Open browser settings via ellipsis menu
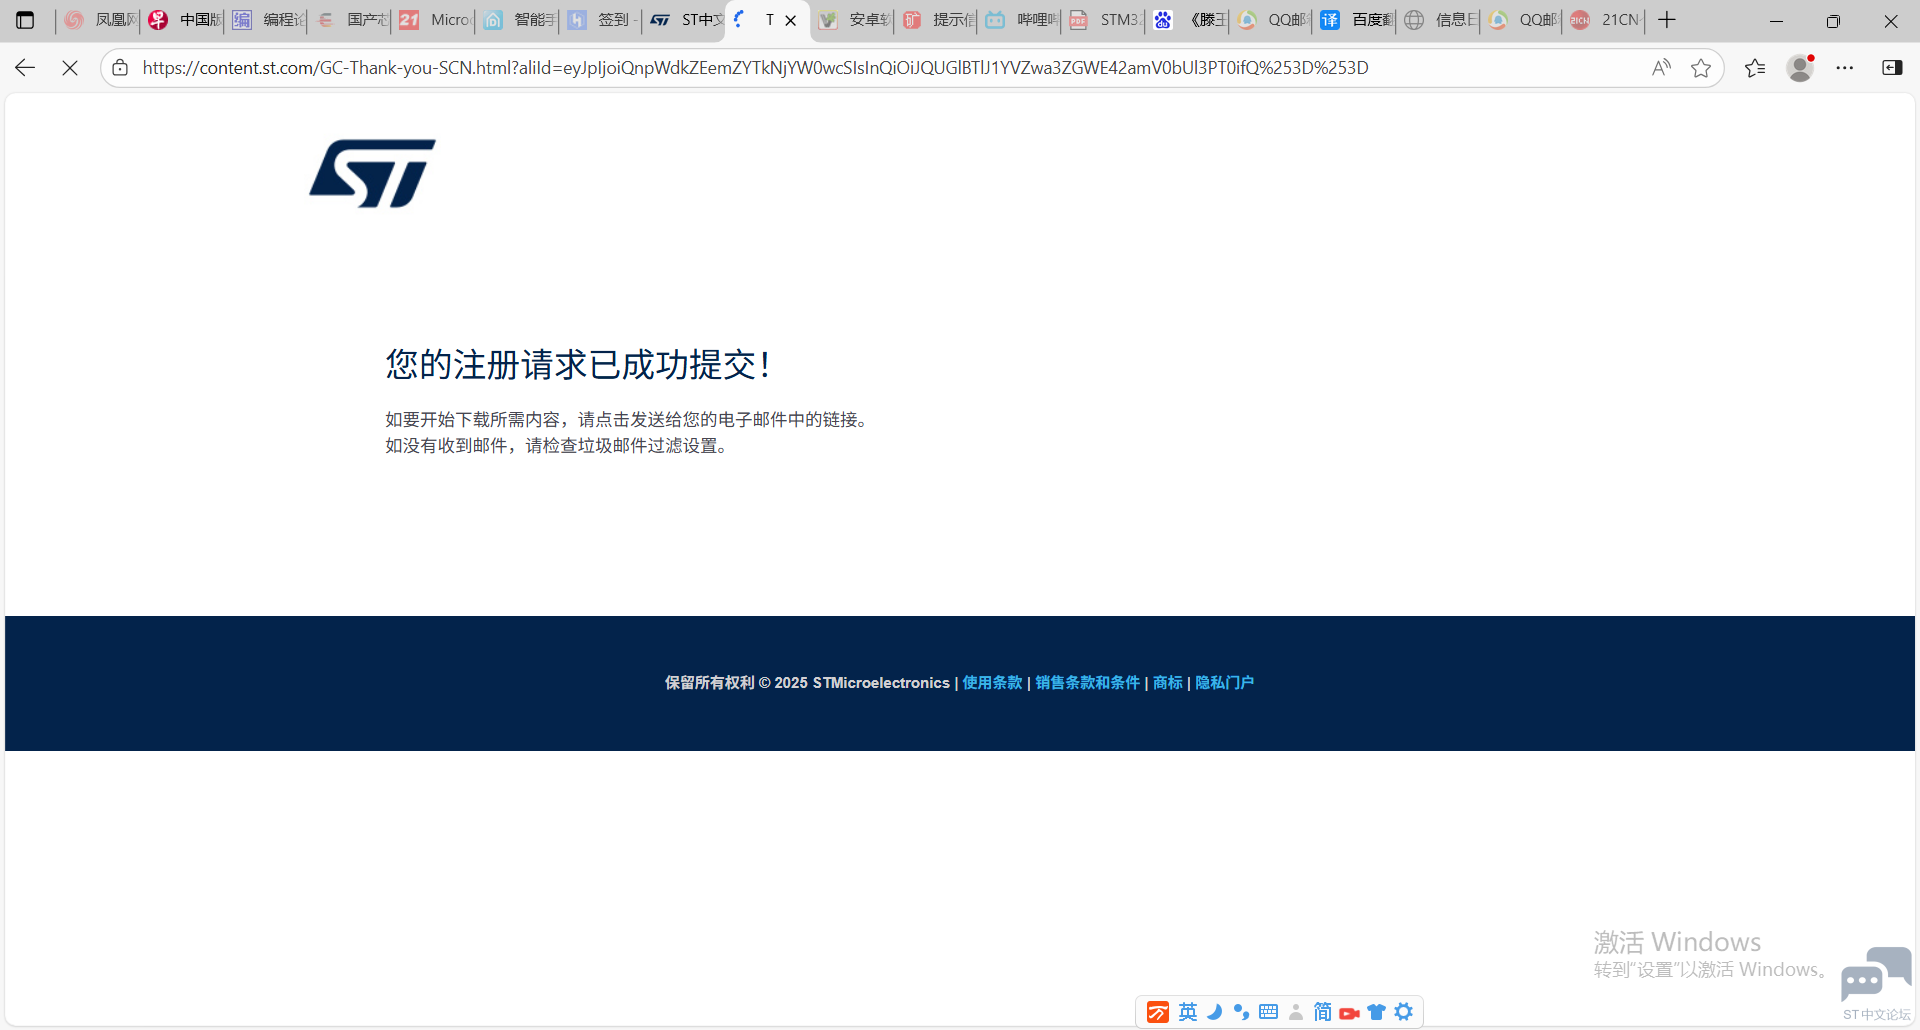 coord(1847,67)
